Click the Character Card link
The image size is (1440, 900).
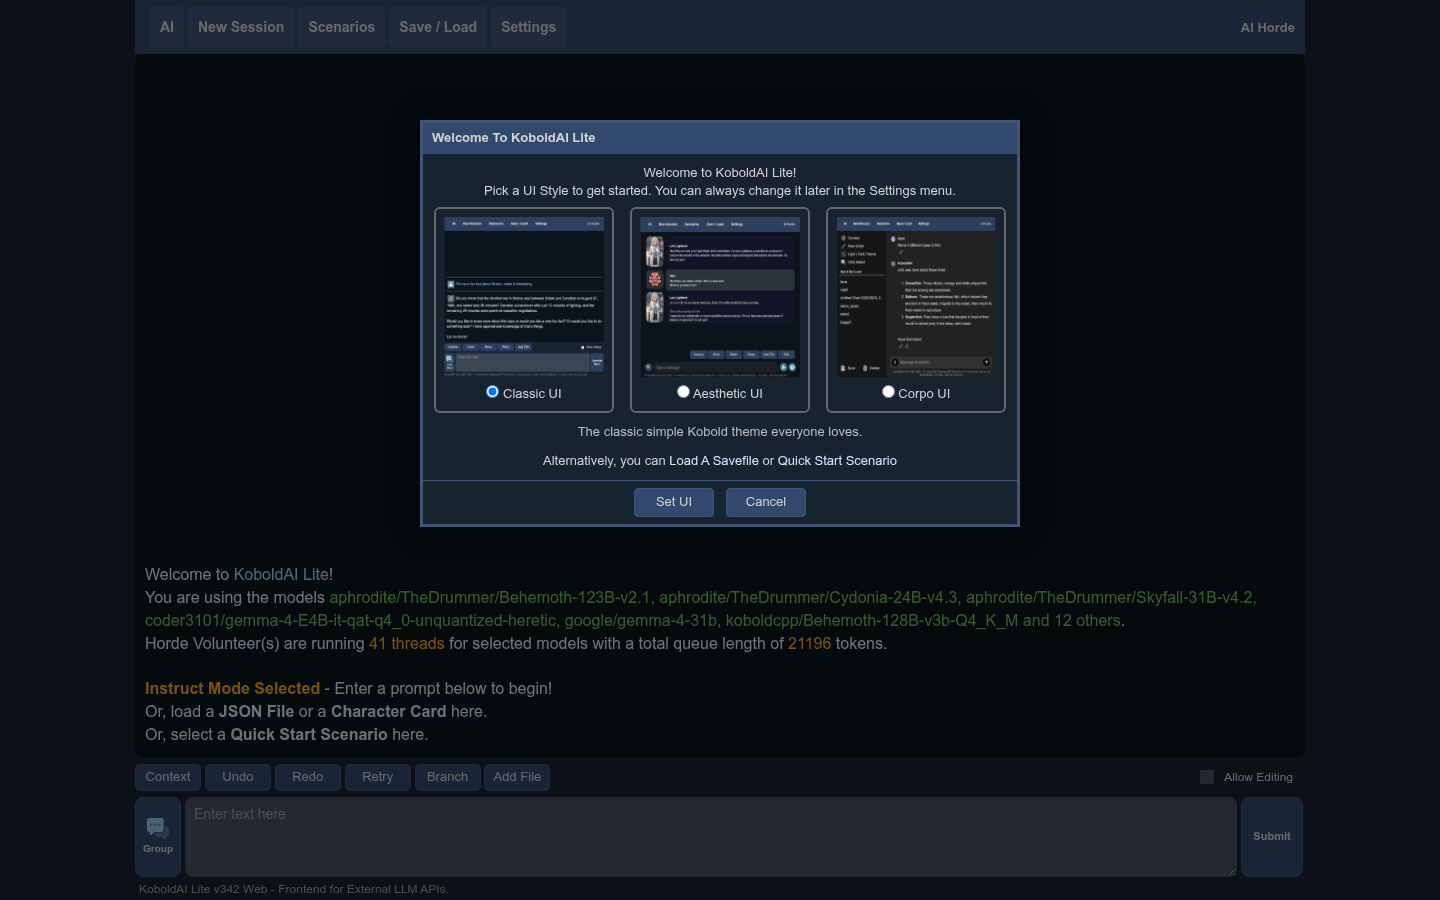(x=389, y=712)
